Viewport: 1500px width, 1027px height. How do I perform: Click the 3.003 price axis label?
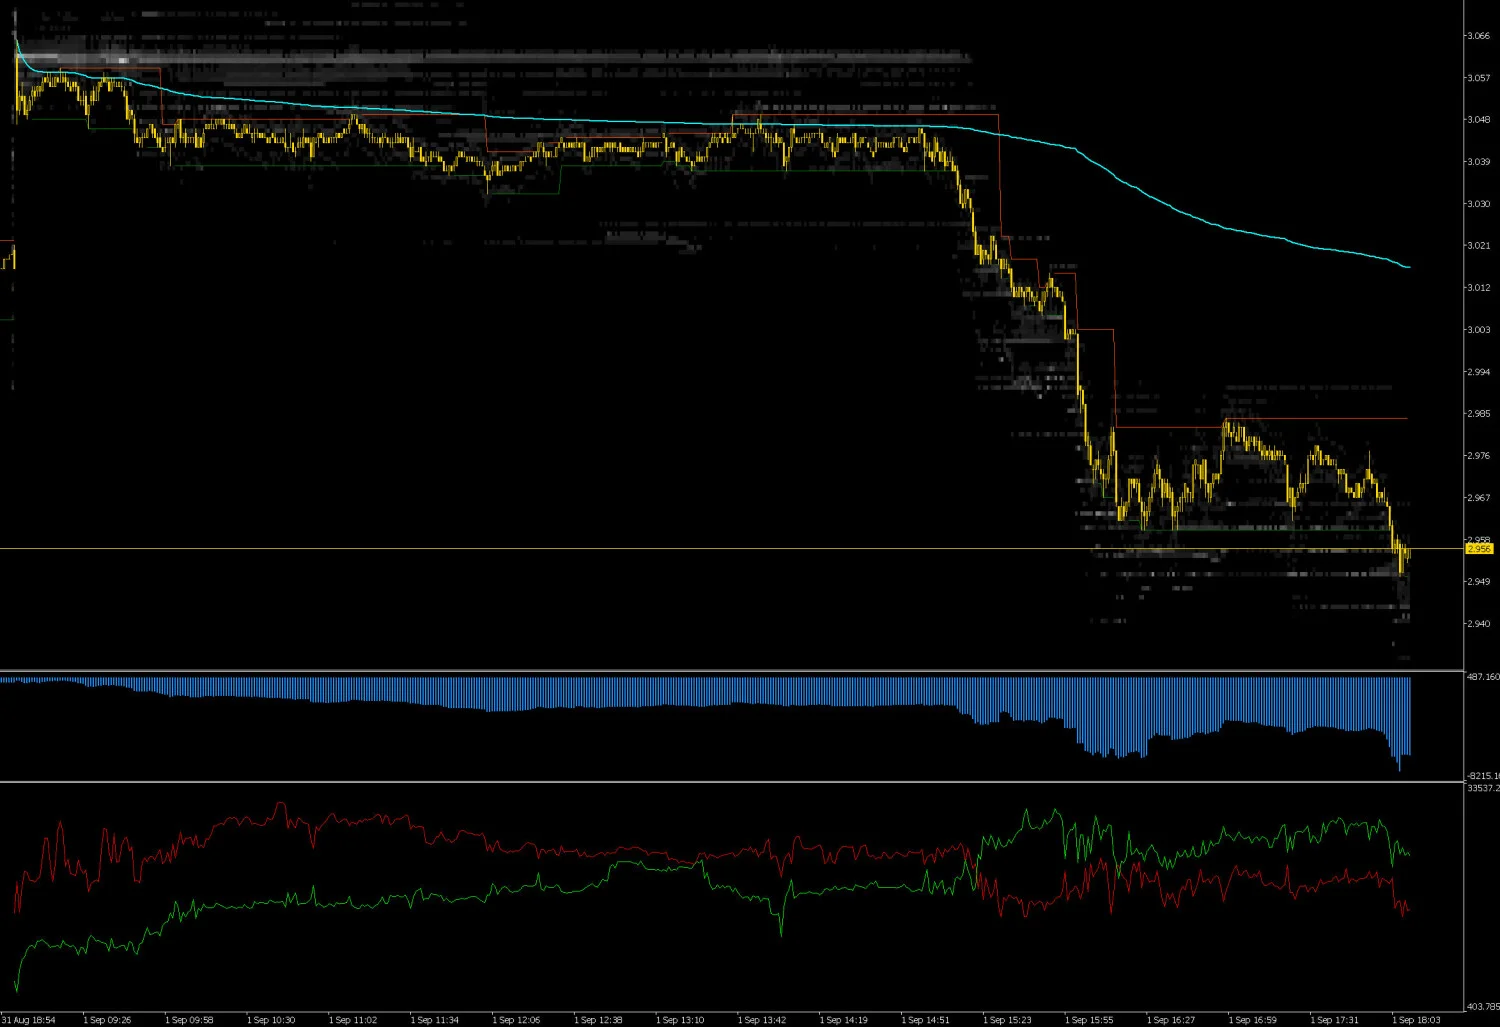(x=1479, y=330)
